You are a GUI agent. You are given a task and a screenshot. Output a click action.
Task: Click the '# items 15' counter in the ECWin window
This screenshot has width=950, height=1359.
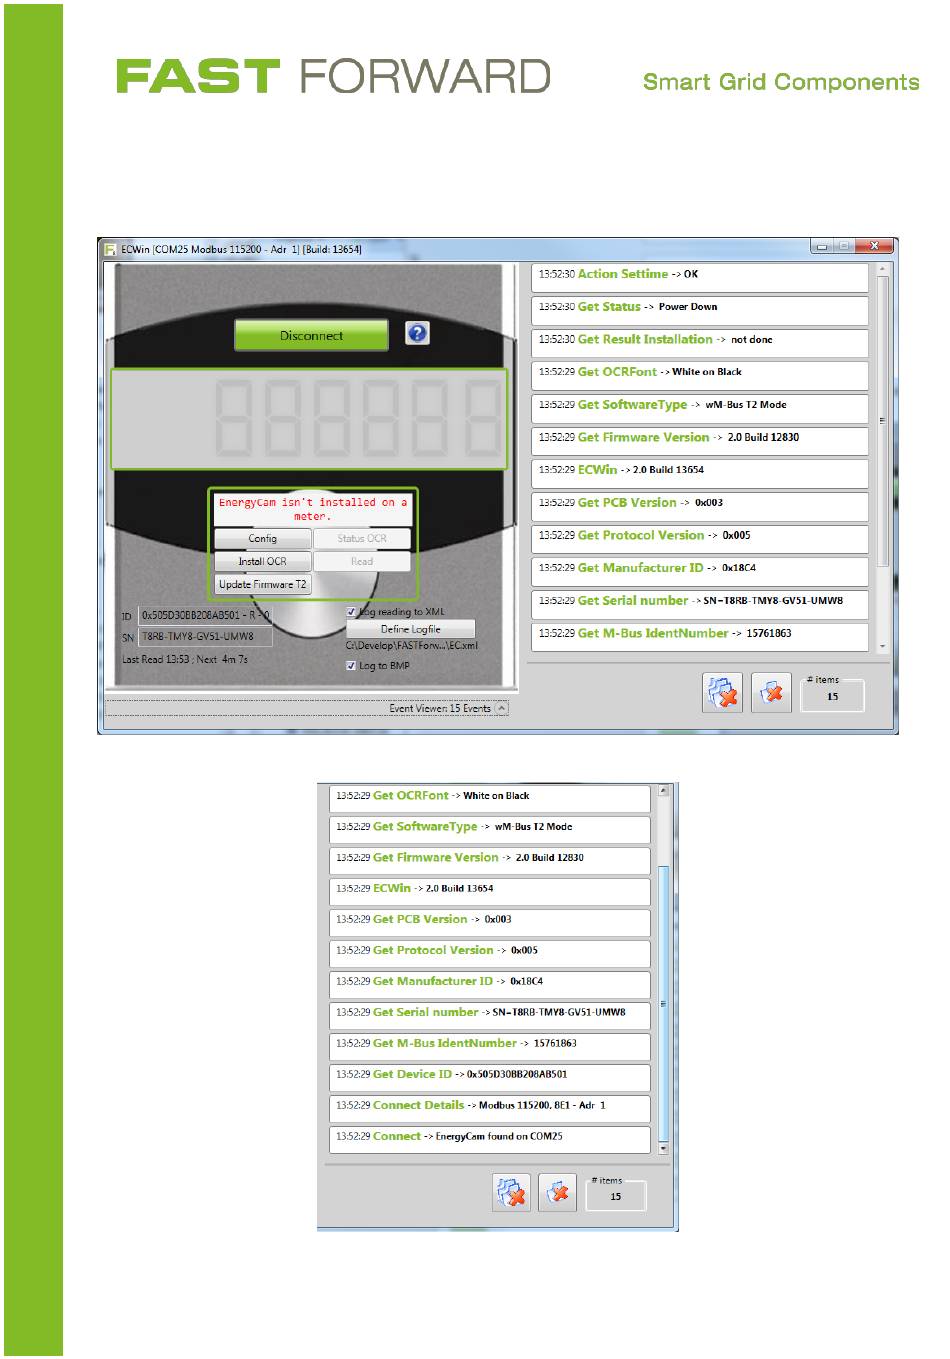point(832,692)
